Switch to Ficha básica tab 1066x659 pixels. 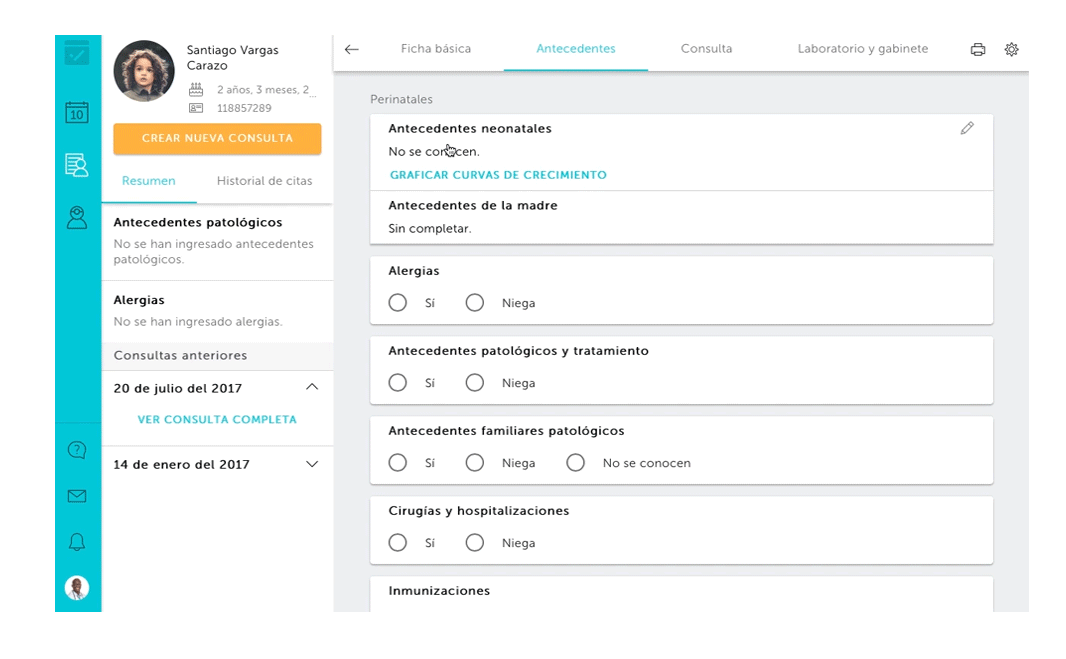tap(436, 49)
